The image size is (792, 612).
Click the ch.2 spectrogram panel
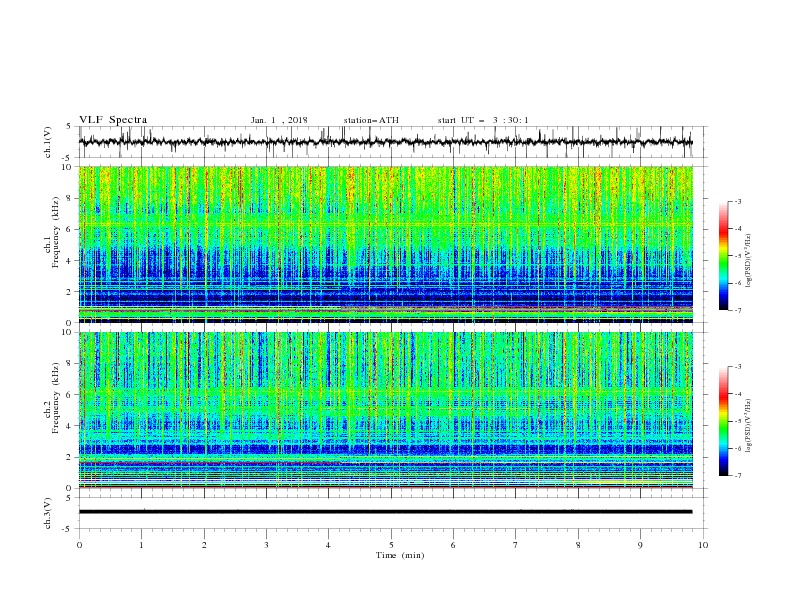coord(385,410)
